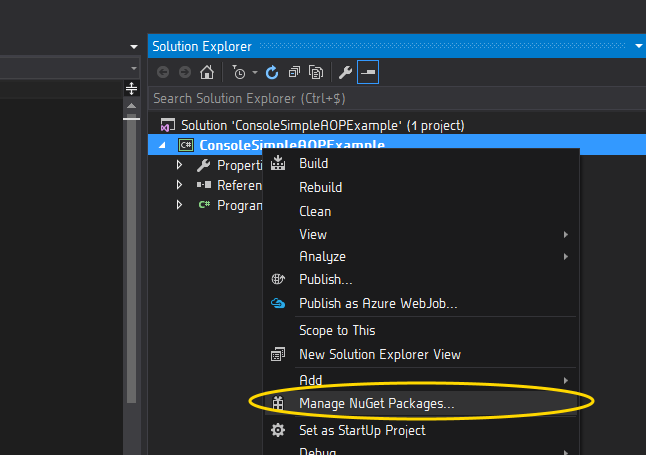Click the Azure cloud icon

(278, 303)
